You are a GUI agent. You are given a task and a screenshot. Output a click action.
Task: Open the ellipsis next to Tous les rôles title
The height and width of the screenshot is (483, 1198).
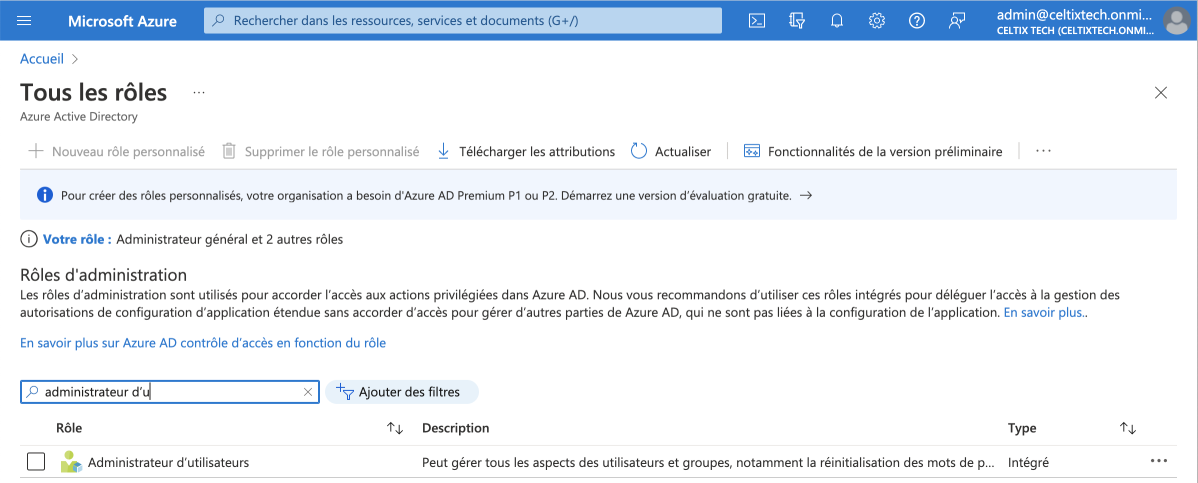point(199,92)
